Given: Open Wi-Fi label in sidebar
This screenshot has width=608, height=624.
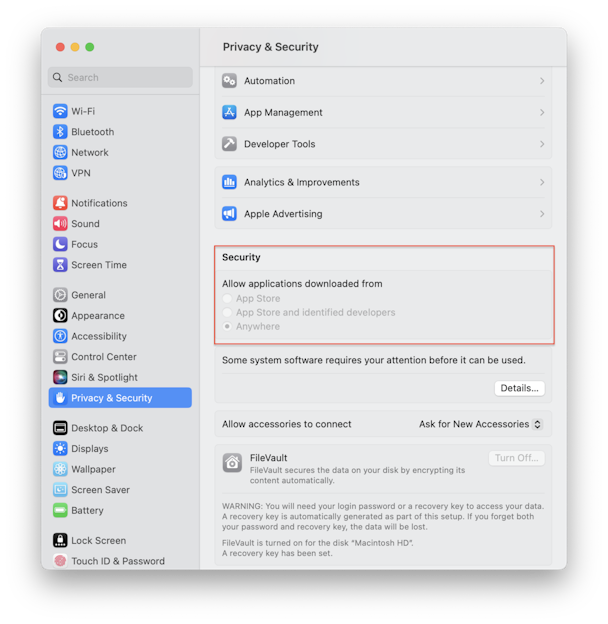Looking at the screenshot, I should pyautogui.click(x=83, y=111).
